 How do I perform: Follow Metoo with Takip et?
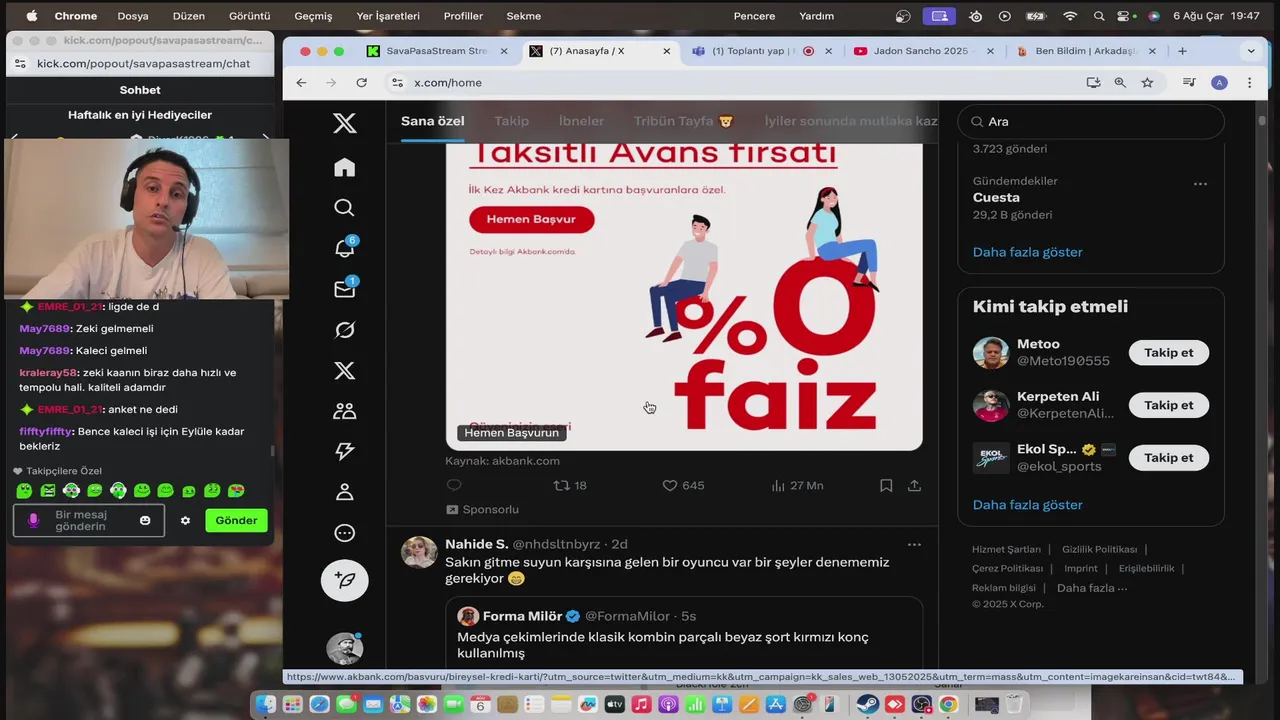coord(1168,352)
